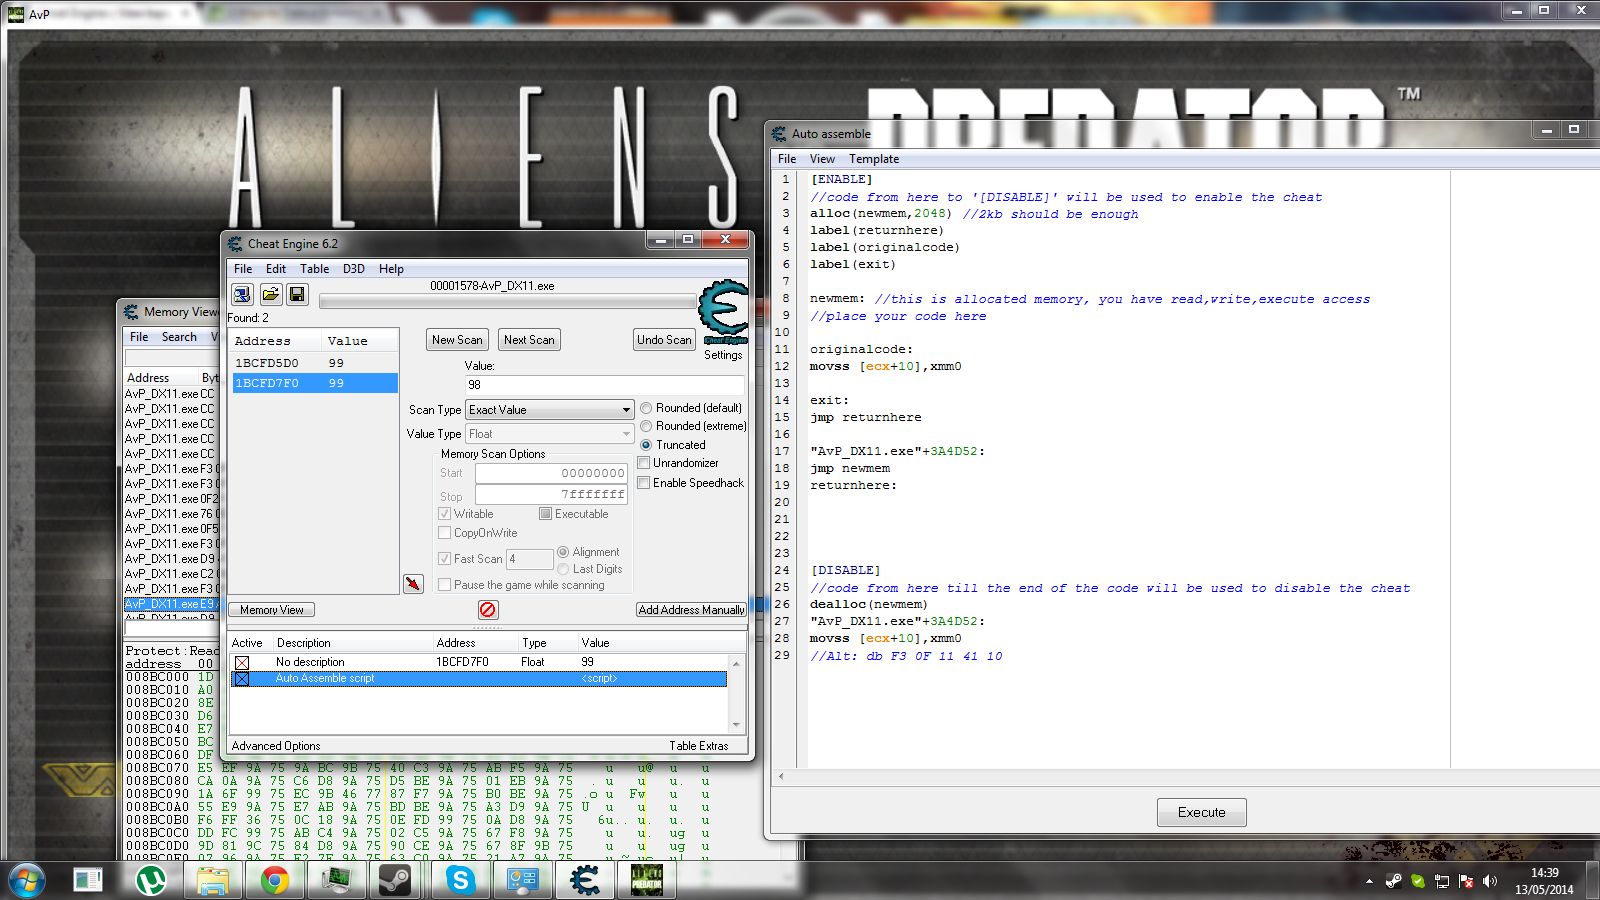The height and width of the screenshot is (900, 1600).
Task: Toggle Enable Speedhack checkbox
Action: [x=644, y=483]
